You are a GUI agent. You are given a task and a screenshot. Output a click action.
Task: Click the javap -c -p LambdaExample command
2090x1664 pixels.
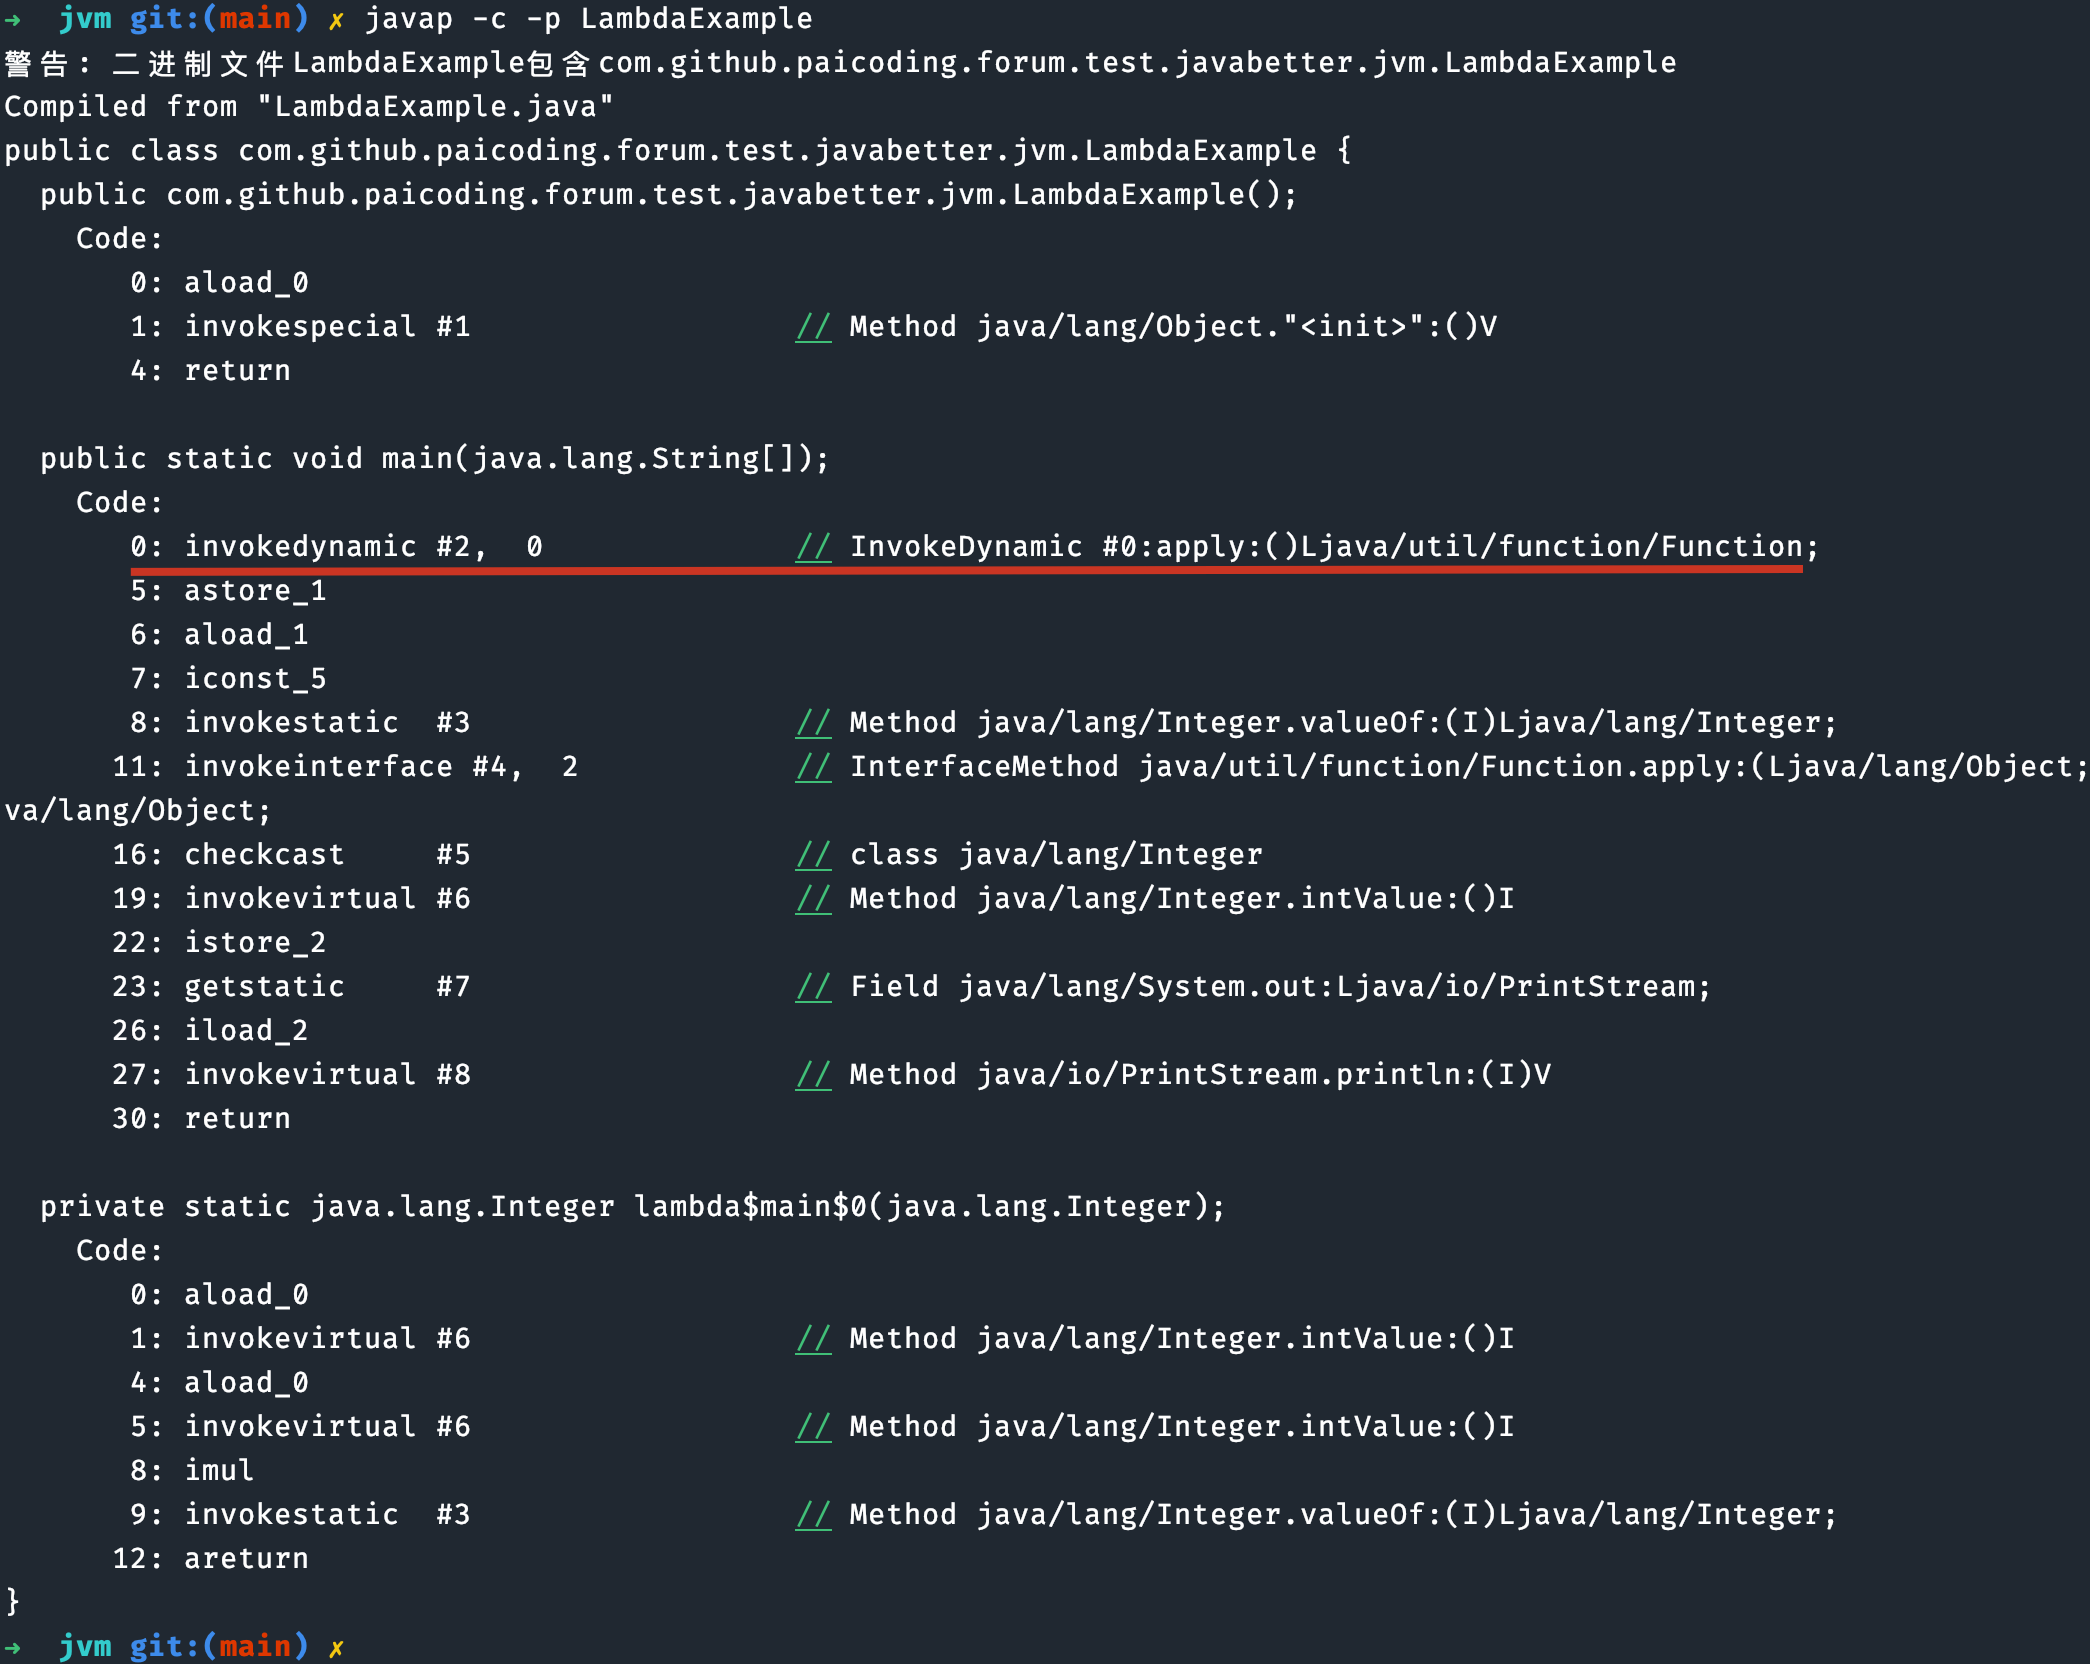pos(588,19)
